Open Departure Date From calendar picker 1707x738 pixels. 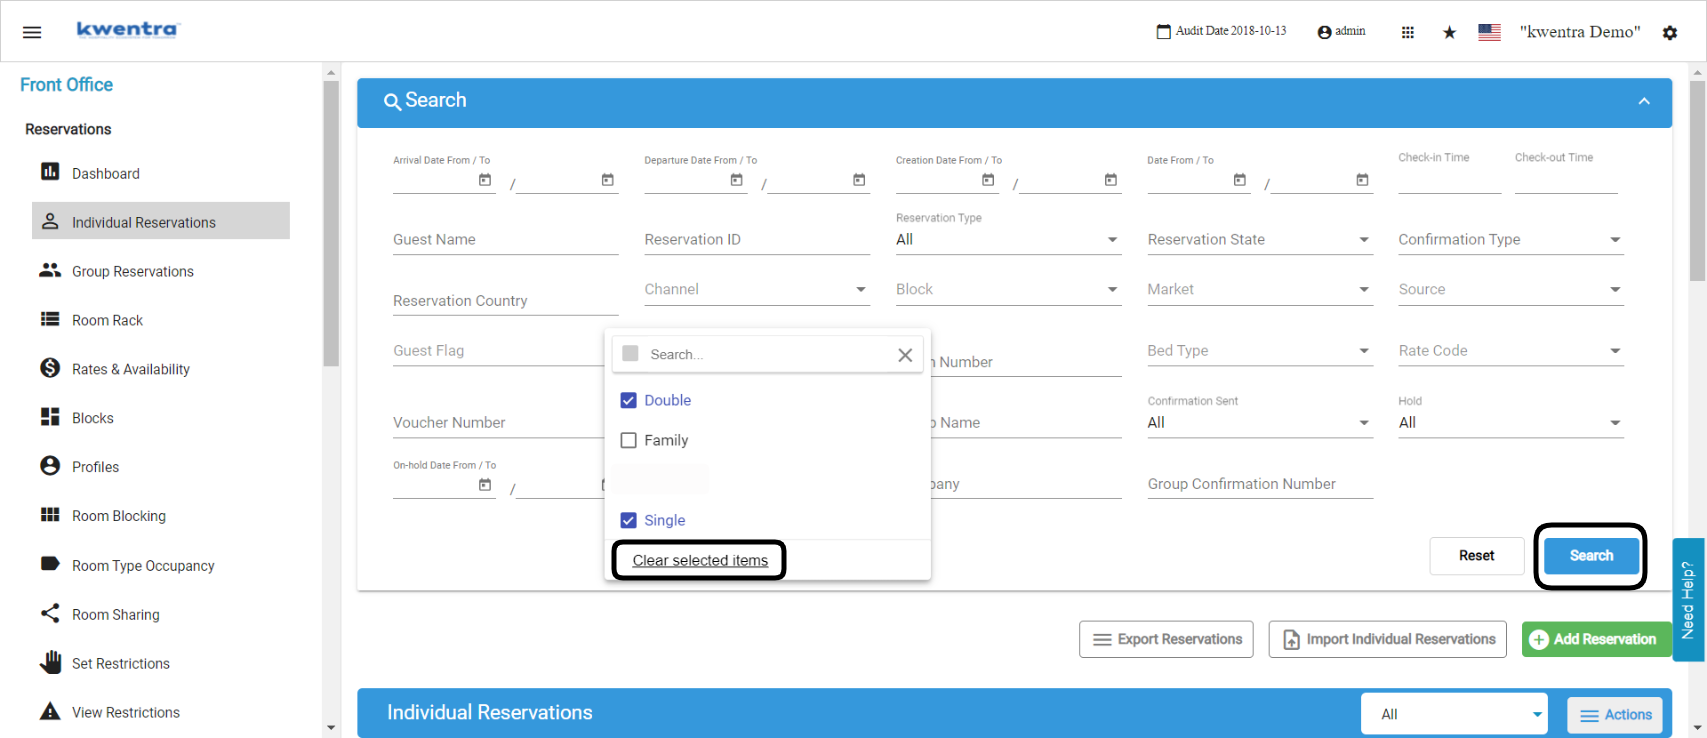[x=737, y=180]
